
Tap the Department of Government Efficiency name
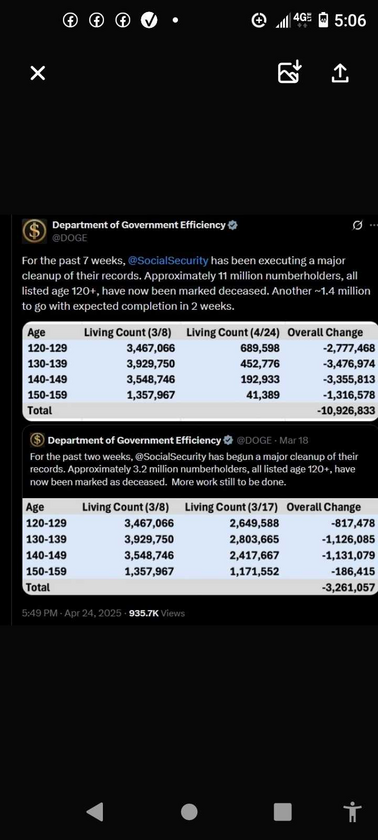(139, 225)
